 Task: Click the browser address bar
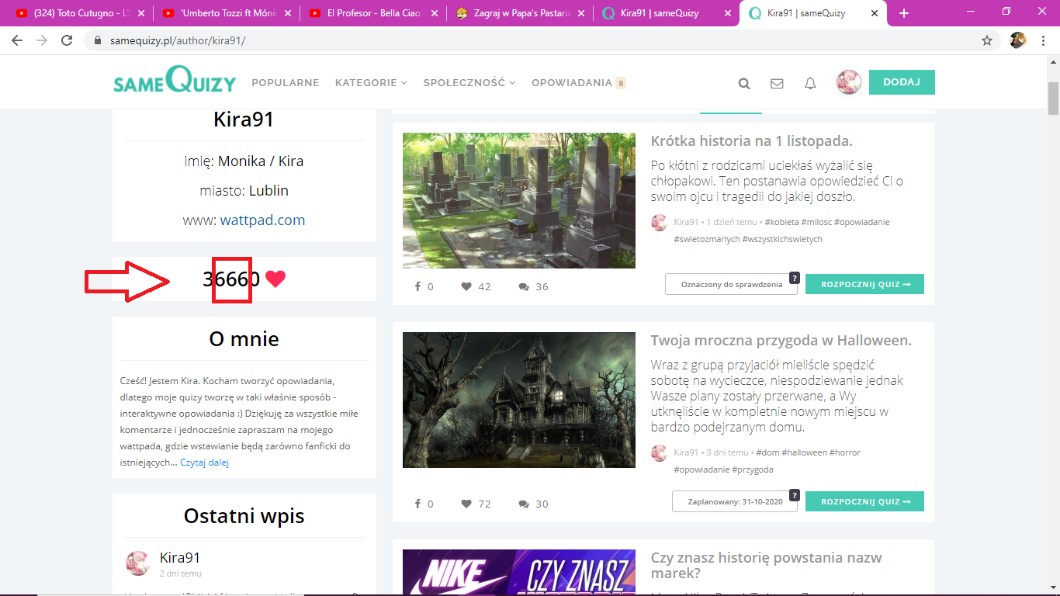click(x=500, y=41)
